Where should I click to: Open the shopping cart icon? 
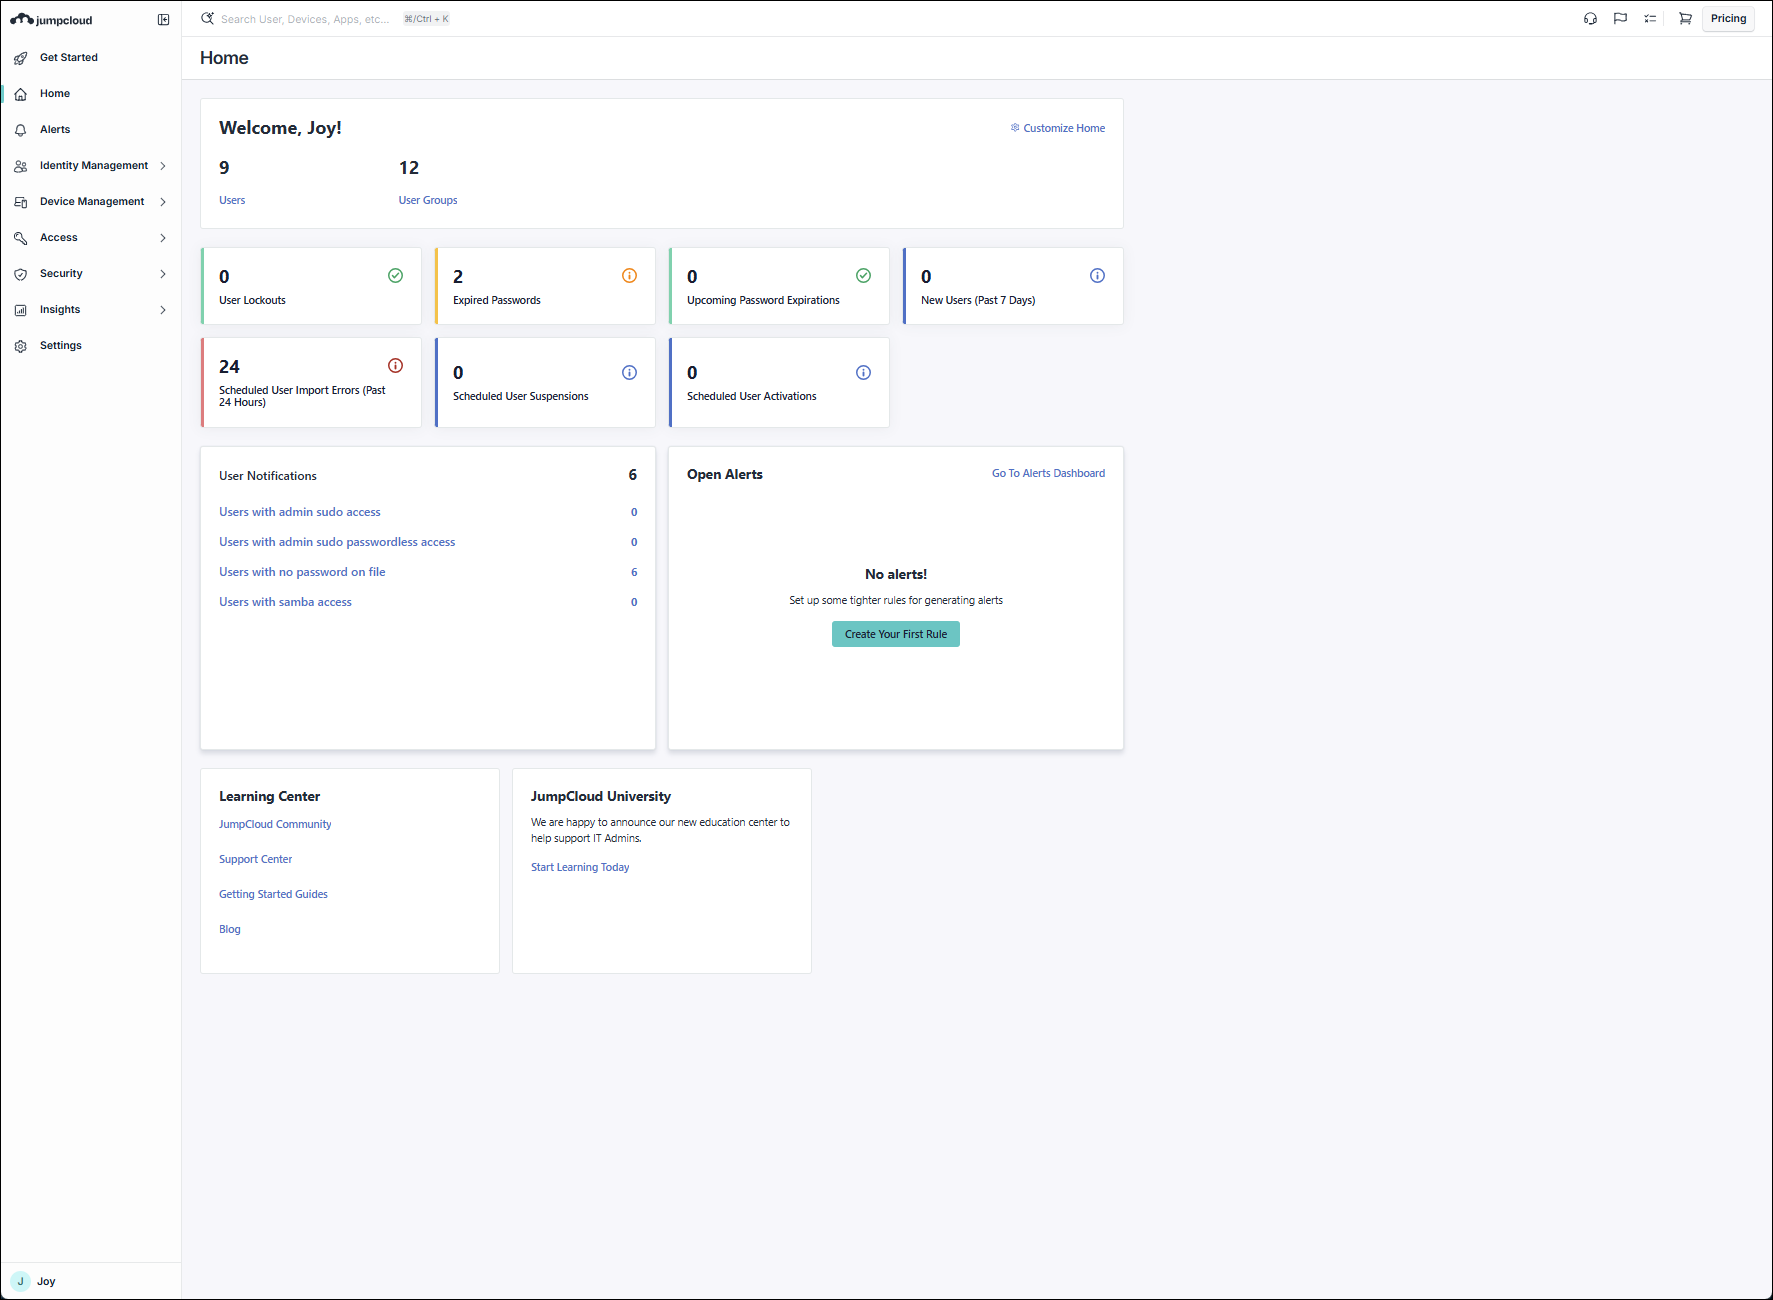point(1685,19)
